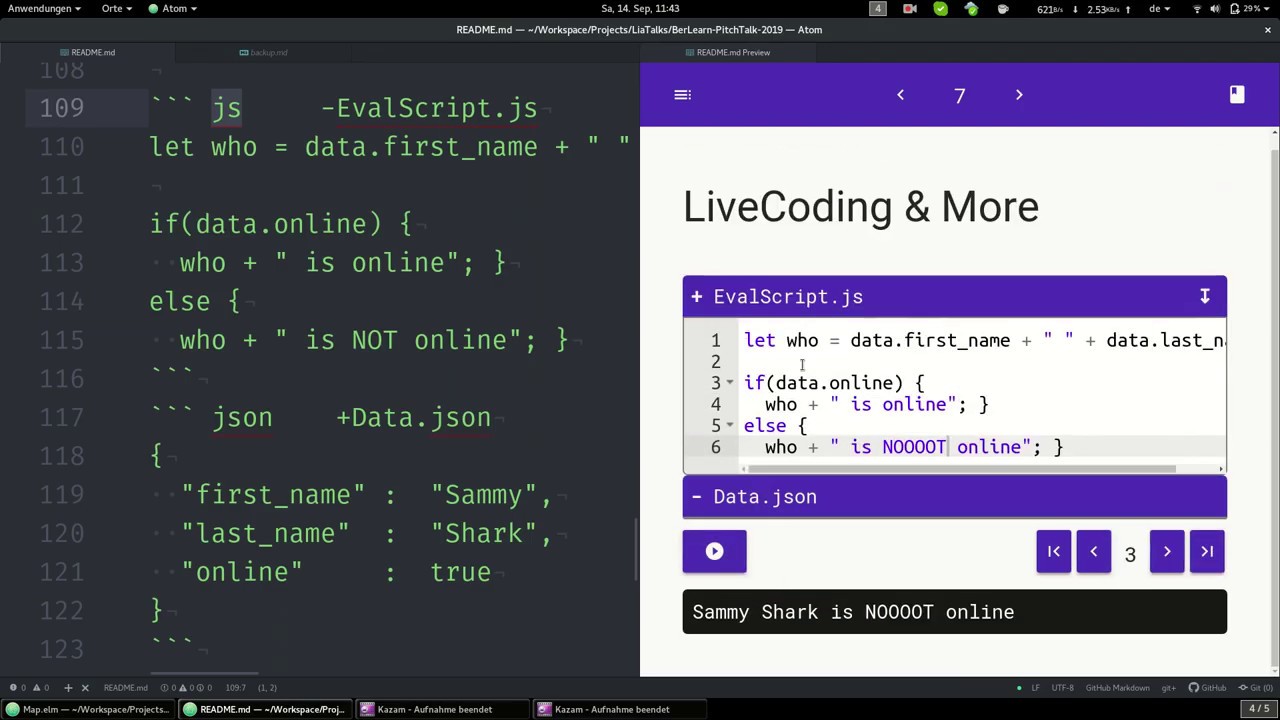1280x720 pixels.
Task: Click the 4 / 5 workspace switcher
Action: 1259,710
